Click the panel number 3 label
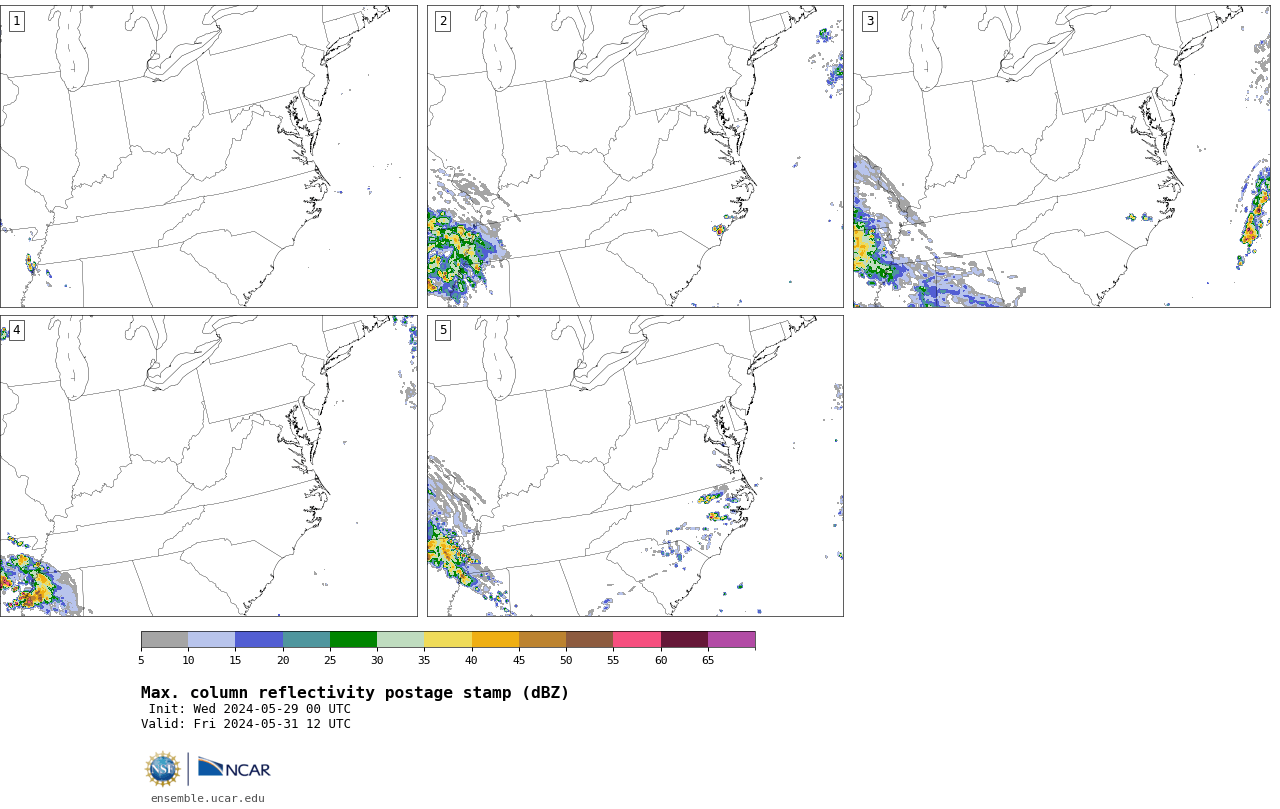 (869, 21)
